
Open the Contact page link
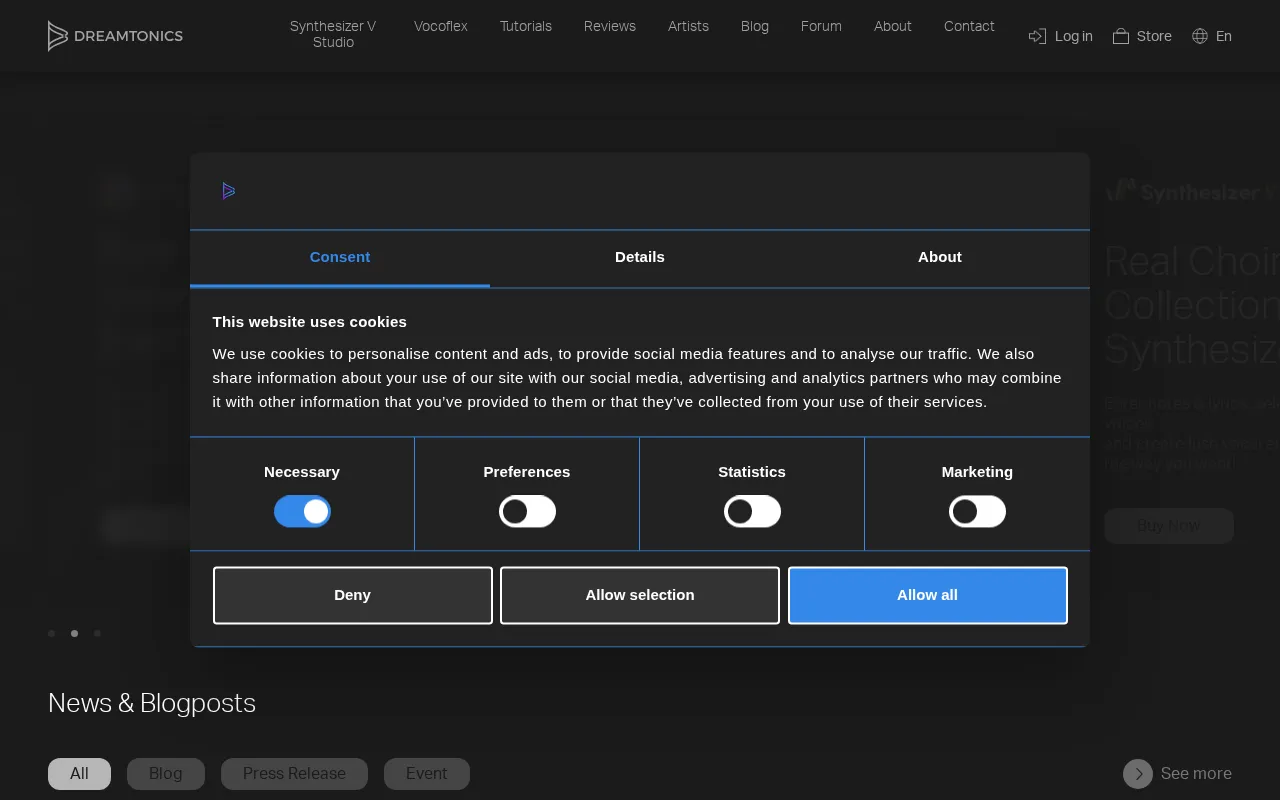point(969,26)
